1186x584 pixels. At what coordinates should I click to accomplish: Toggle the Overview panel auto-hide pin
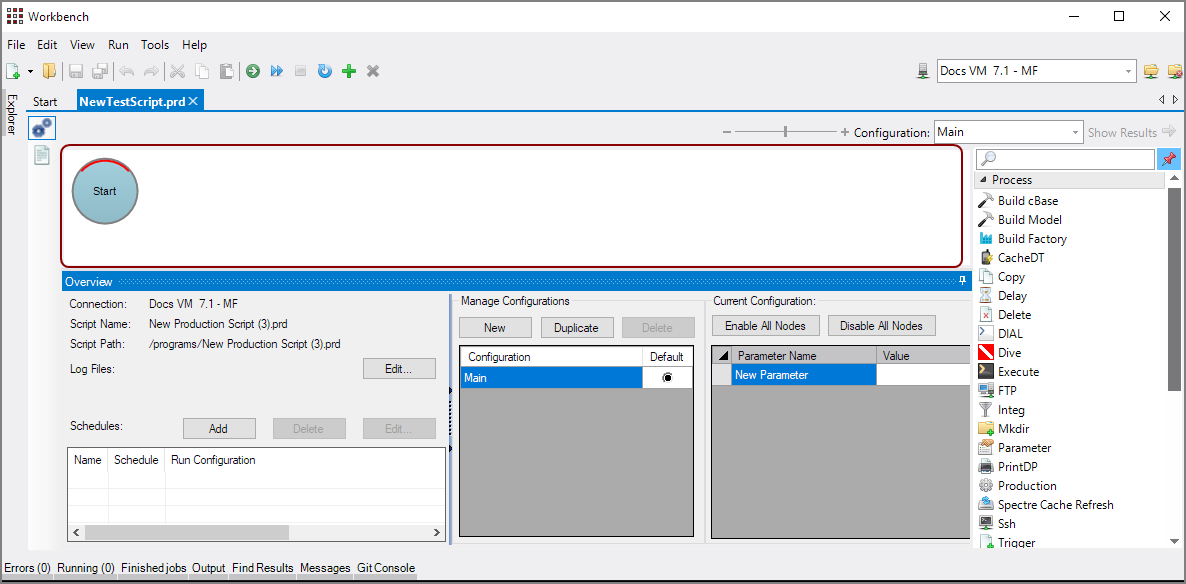[x=962, y=281]
